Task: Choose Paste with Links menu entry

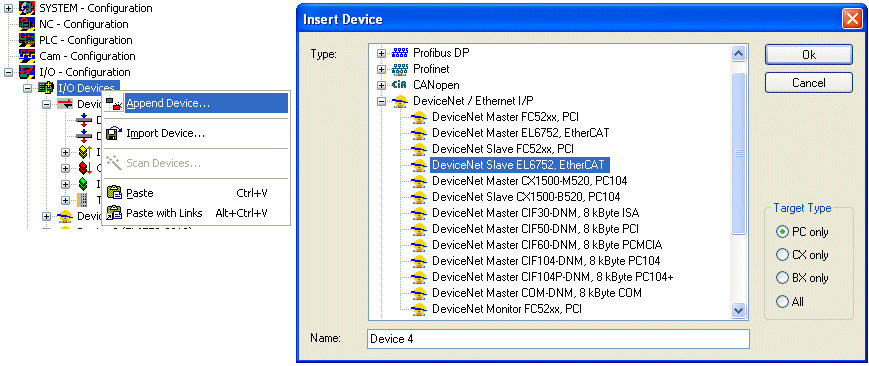Action: tap(196, 213)
